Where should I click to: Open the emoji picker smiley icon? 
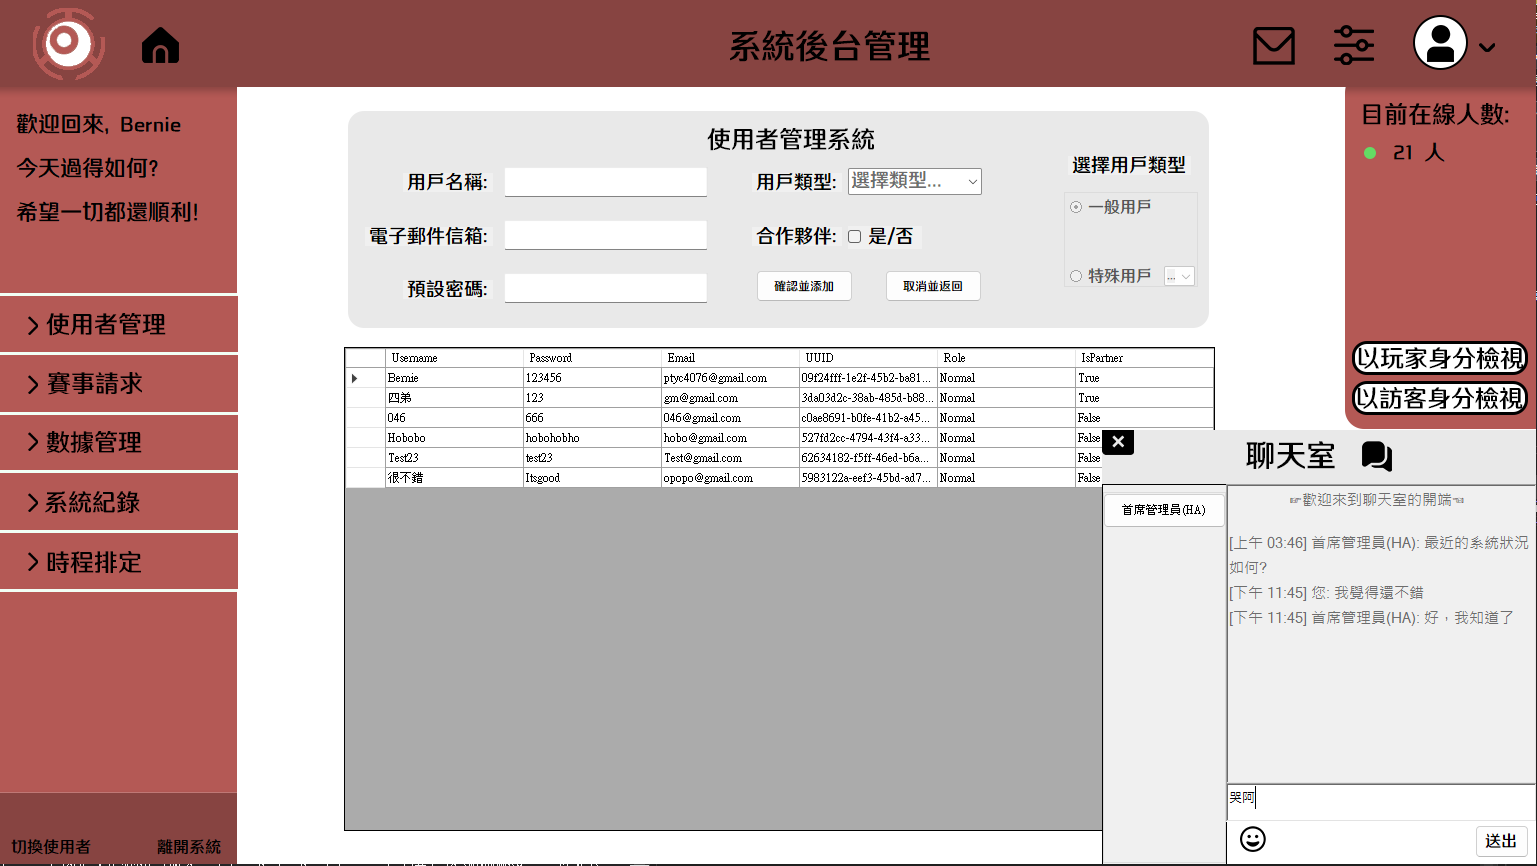coord(1252,839)
